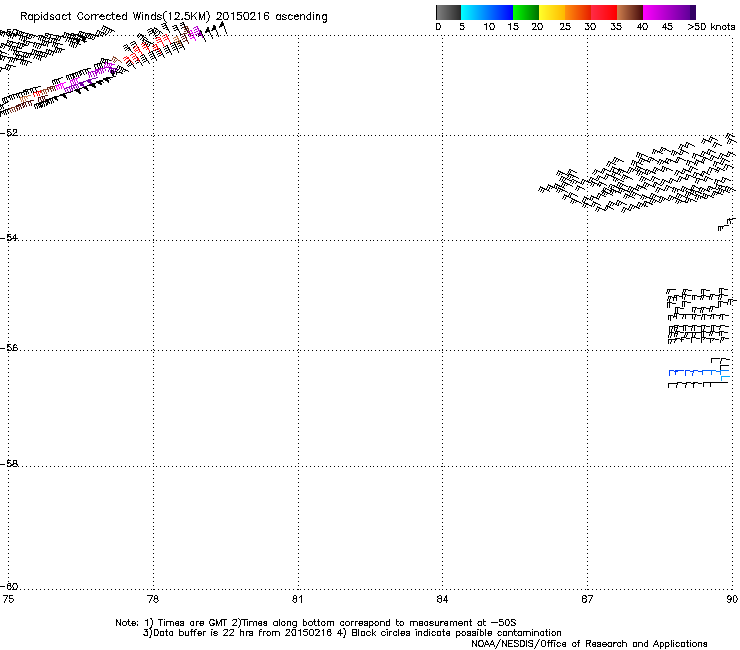Screen dimensions: 740x650
Task: Click the '35' legend label
Action: (x=616, y=27)
